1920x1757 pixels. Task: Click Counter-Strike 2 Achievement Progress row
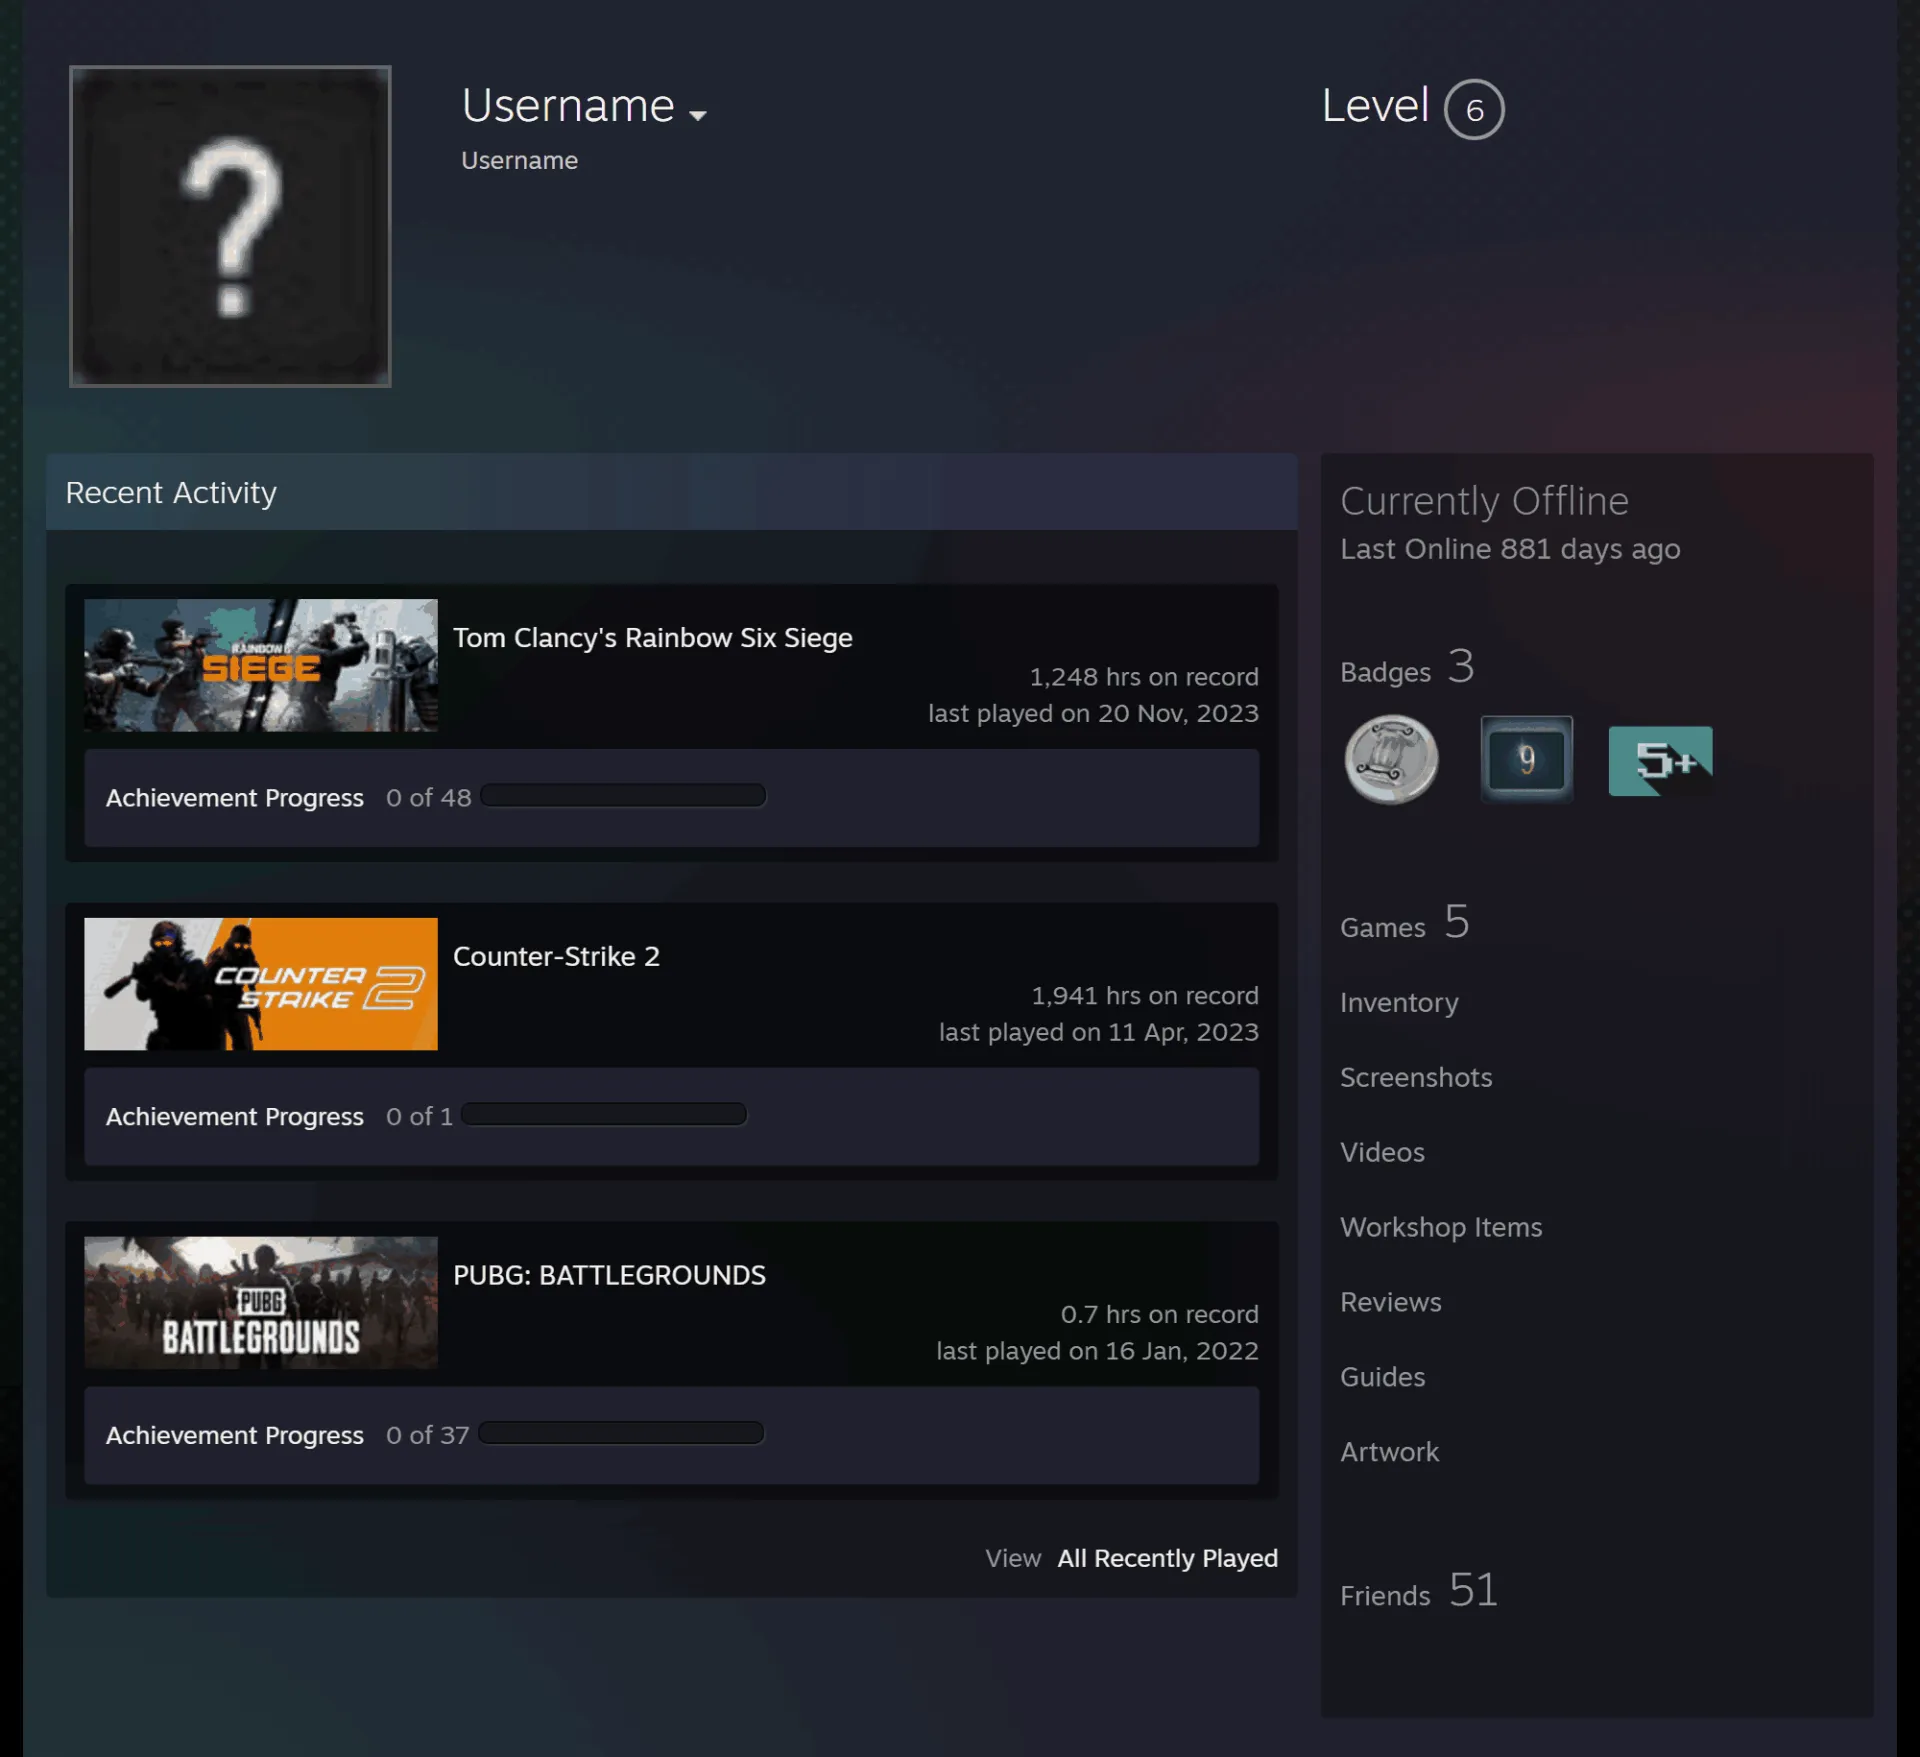[671, 1116]
